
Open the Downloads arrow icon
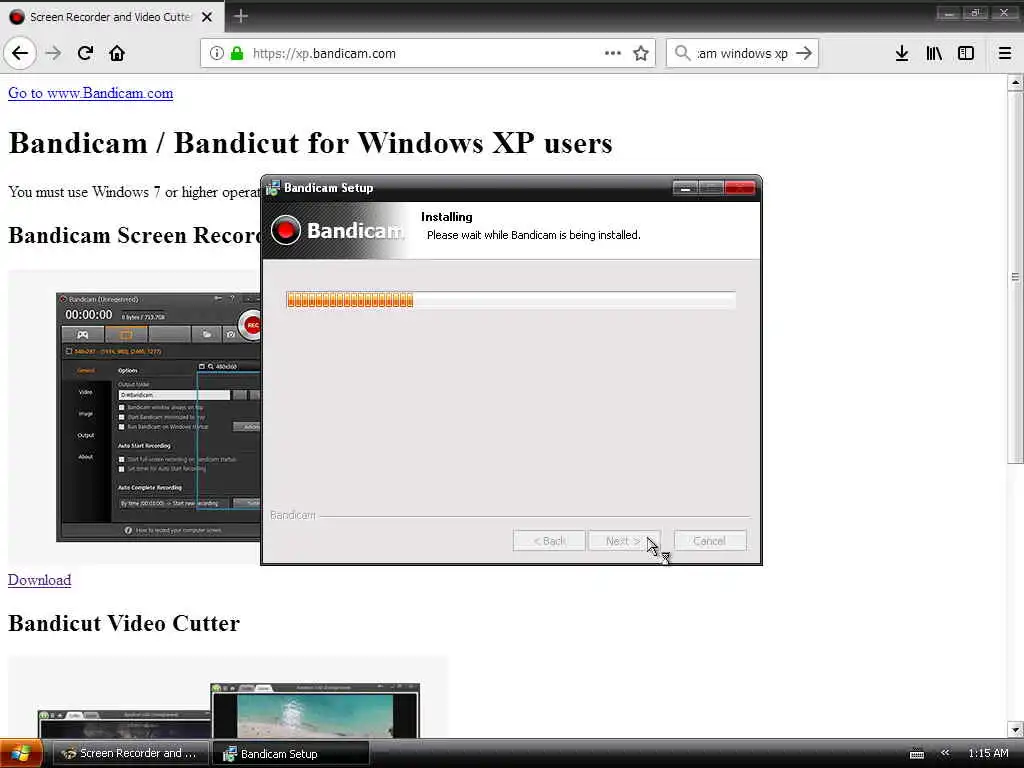click(902, 53)
